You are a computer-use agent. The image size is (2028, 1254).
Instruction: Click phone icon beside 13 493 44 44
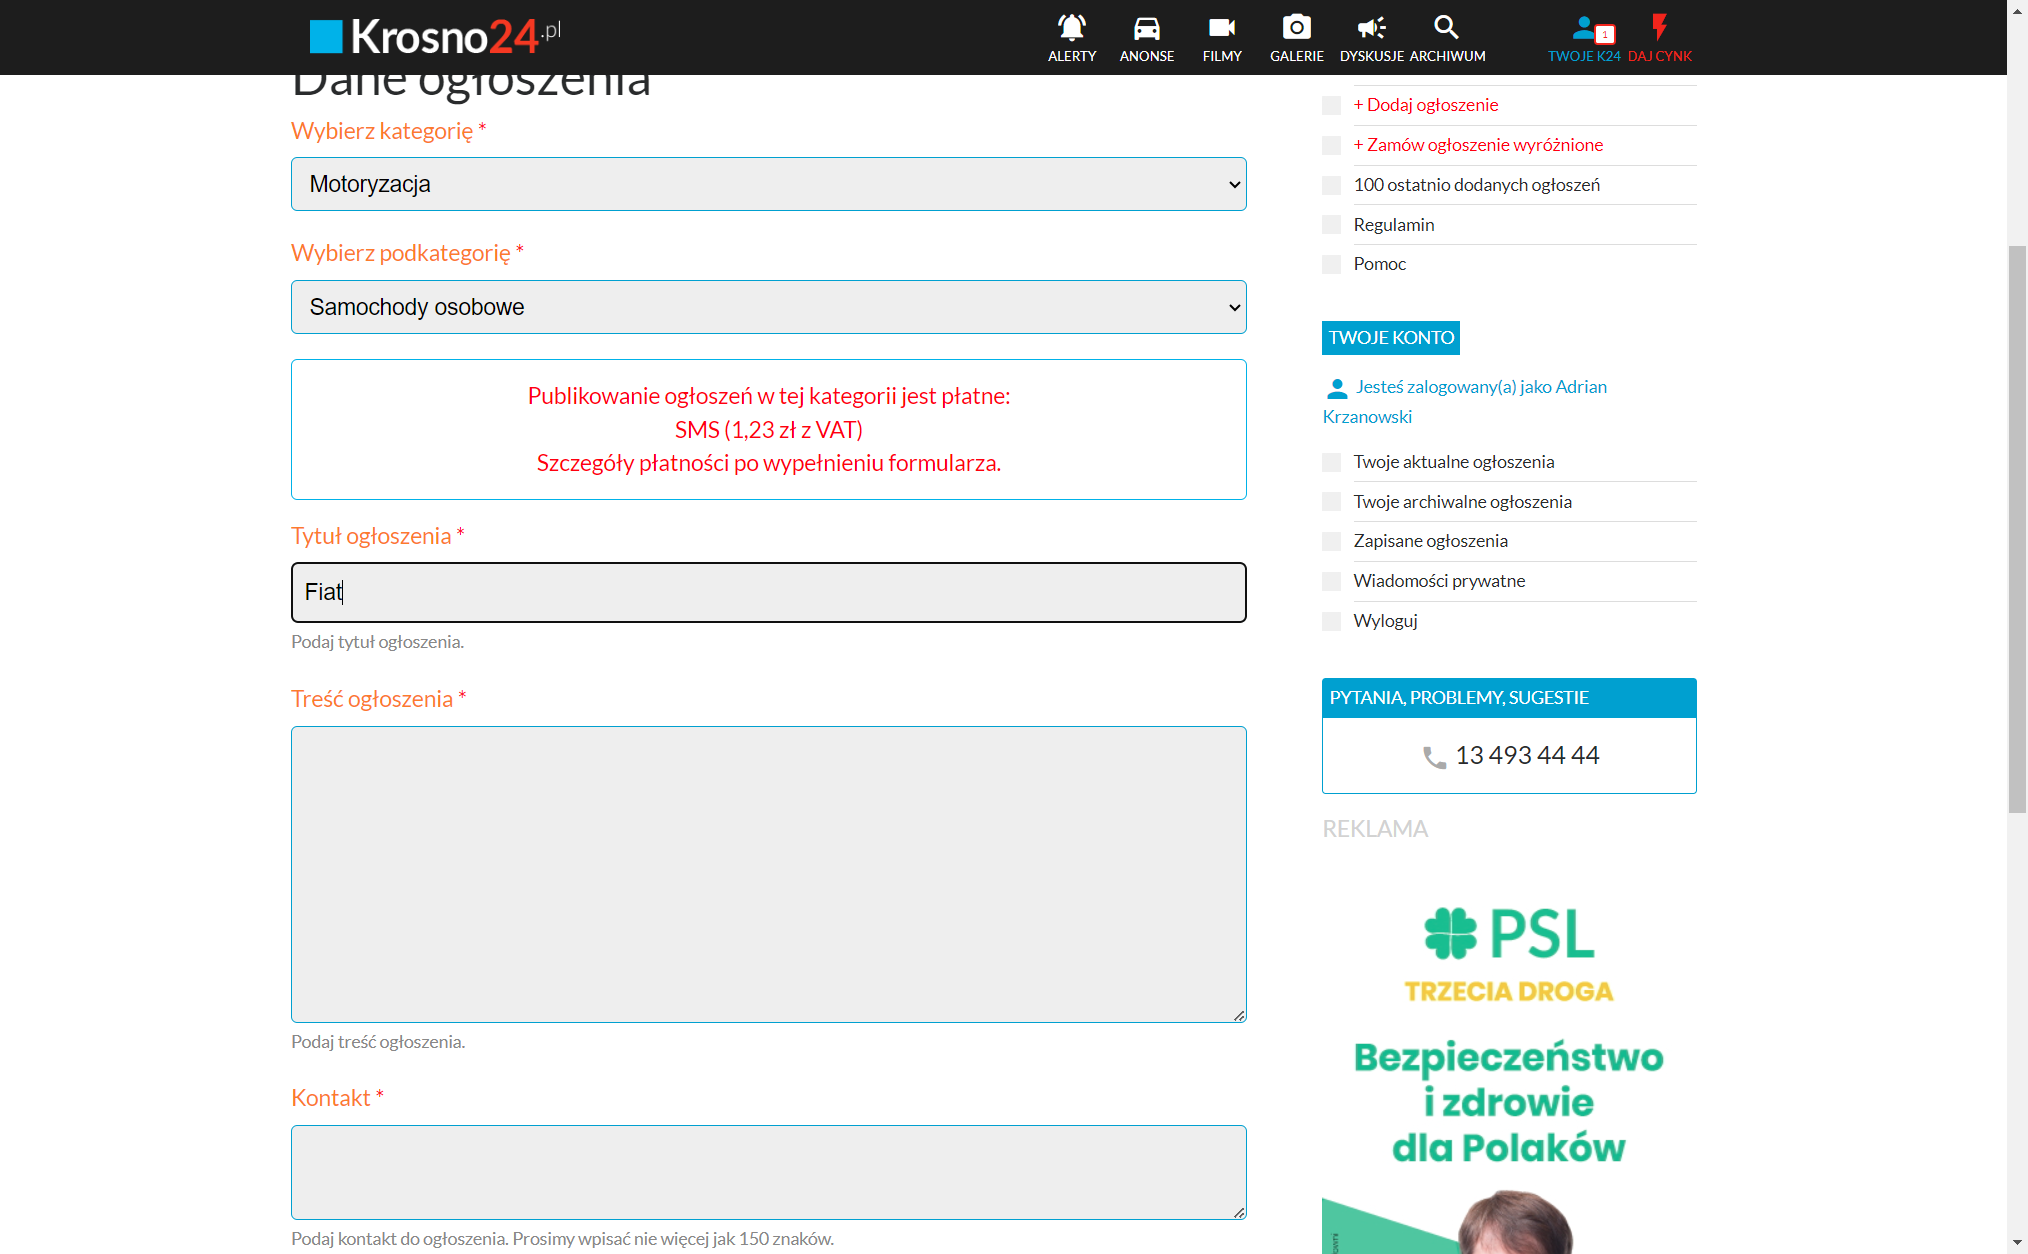point(1434,757)
